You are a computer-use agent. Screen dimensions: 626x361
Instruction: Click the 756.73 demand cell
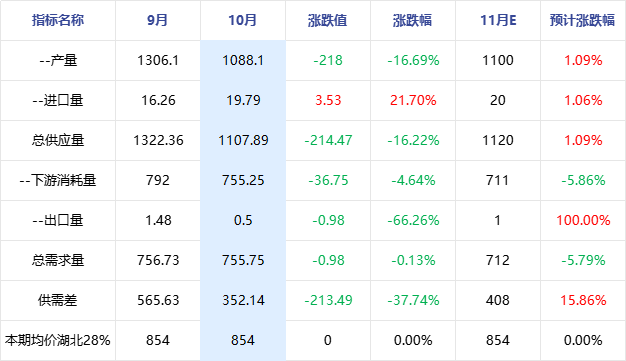click(158, 260)
